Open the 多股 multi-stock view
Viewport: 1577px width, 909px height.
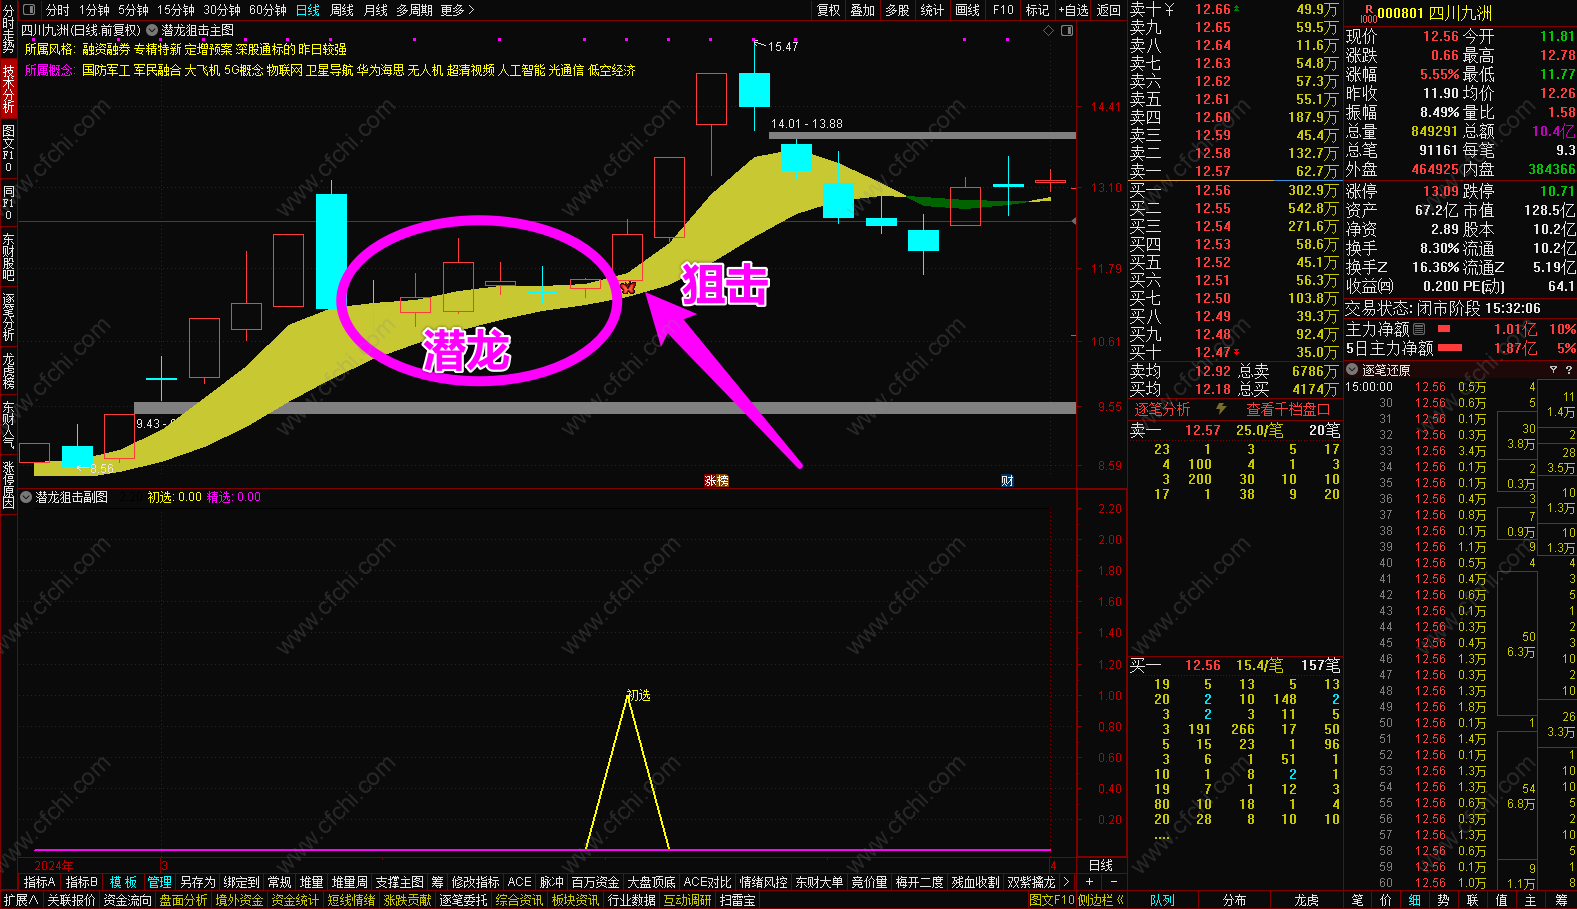point(897,10)
